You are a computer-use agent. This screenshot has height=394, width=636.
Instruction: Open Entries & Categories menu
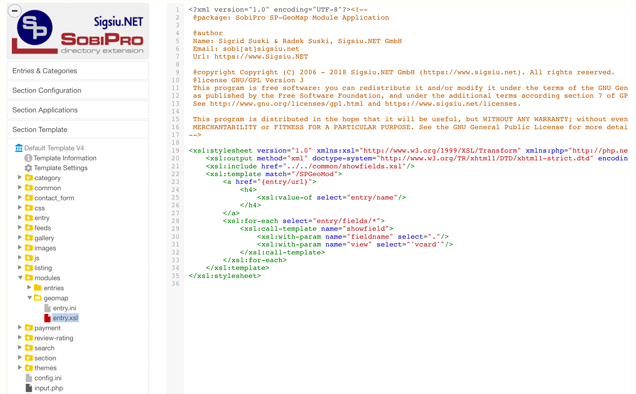coord(78,71)
